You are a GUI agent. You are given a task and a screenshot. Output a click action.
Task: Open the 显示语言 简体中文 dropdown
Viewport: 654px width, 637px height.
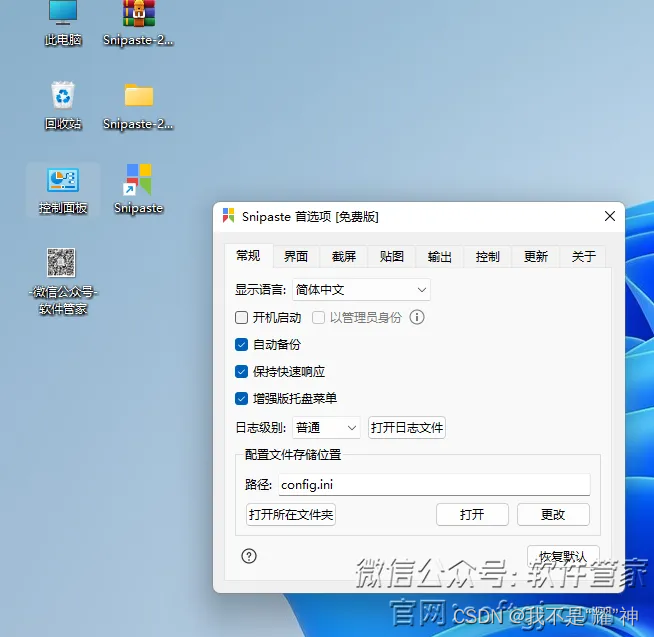pyautogui.click(x=361, y=290)
